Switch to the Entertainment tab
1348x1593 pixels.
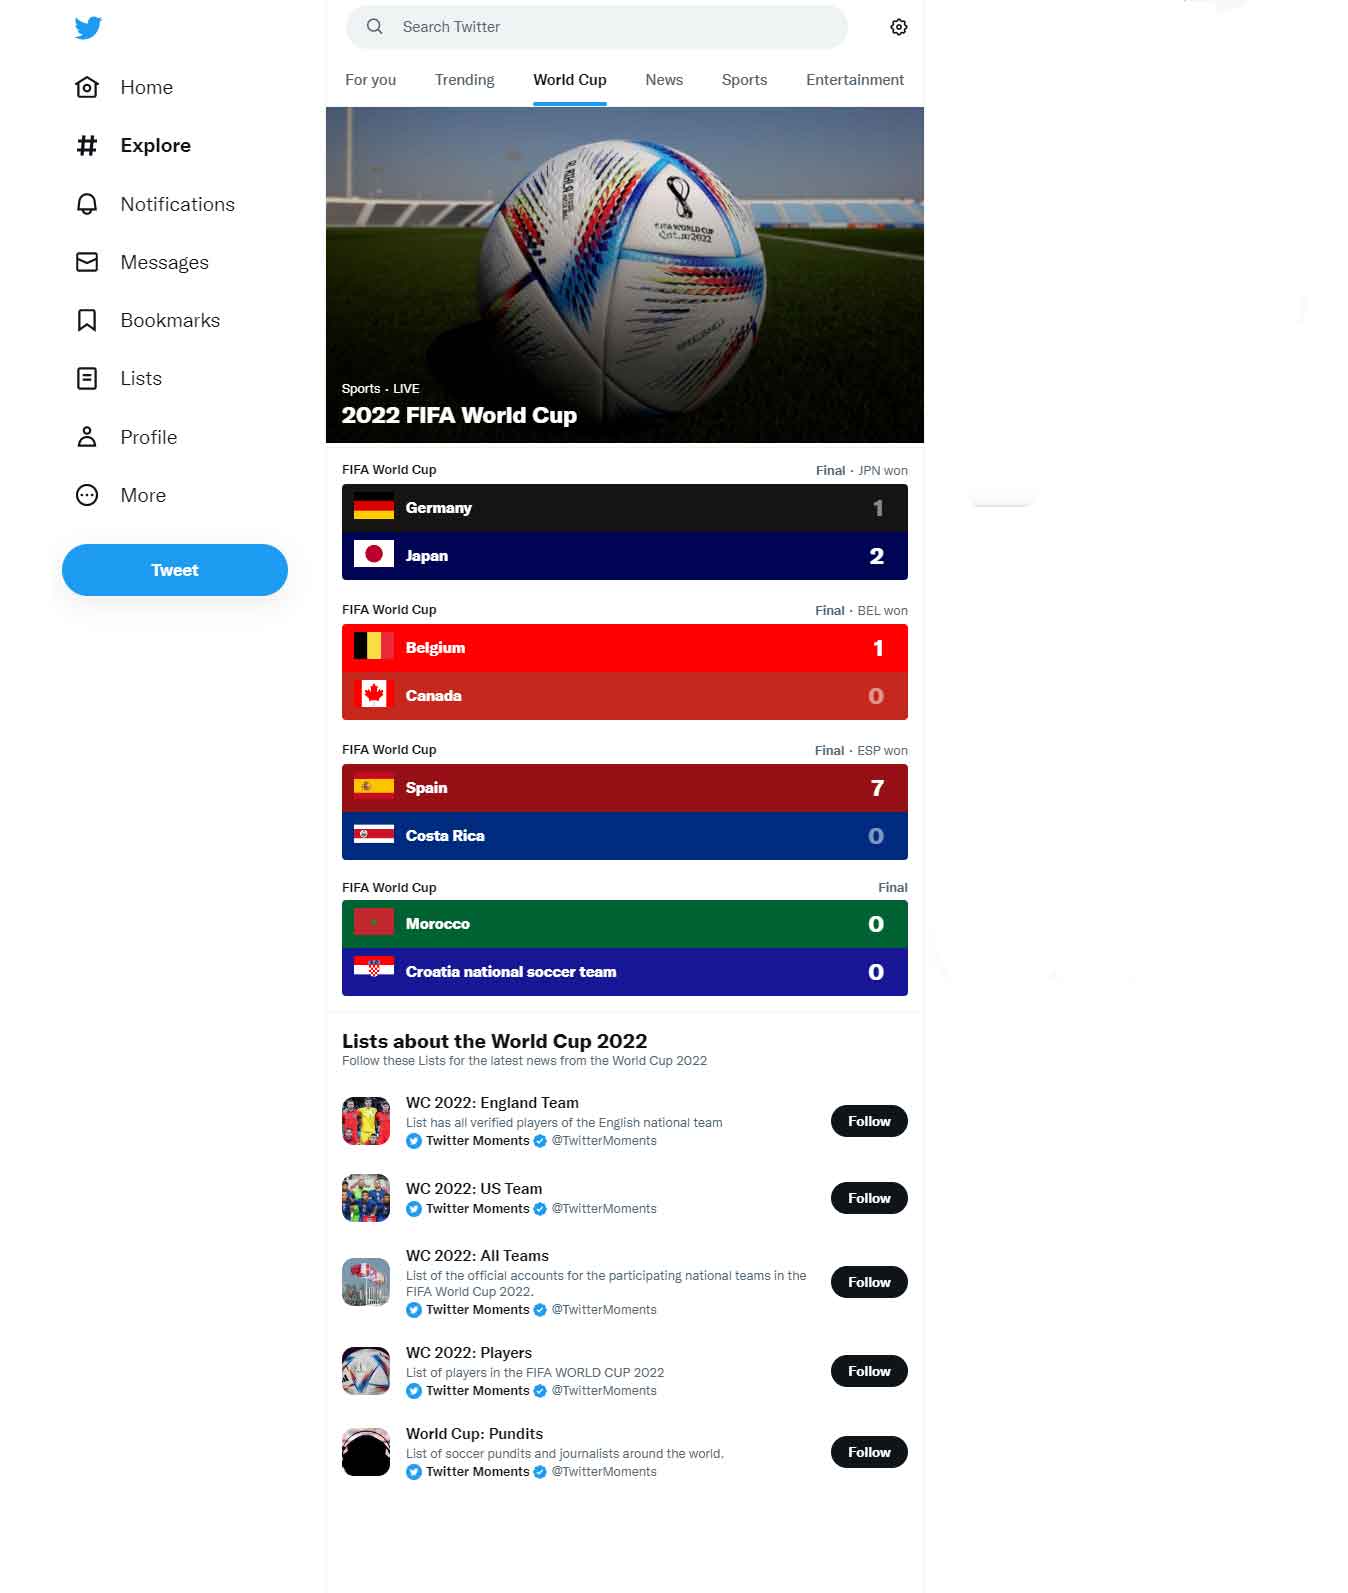point(855,80)
